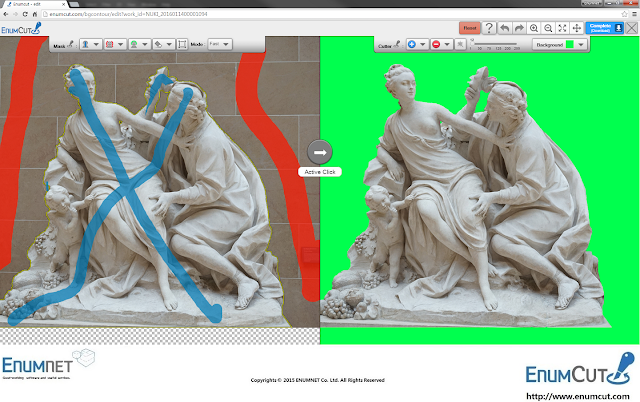Click the browser forward arrow

point(16,14)
